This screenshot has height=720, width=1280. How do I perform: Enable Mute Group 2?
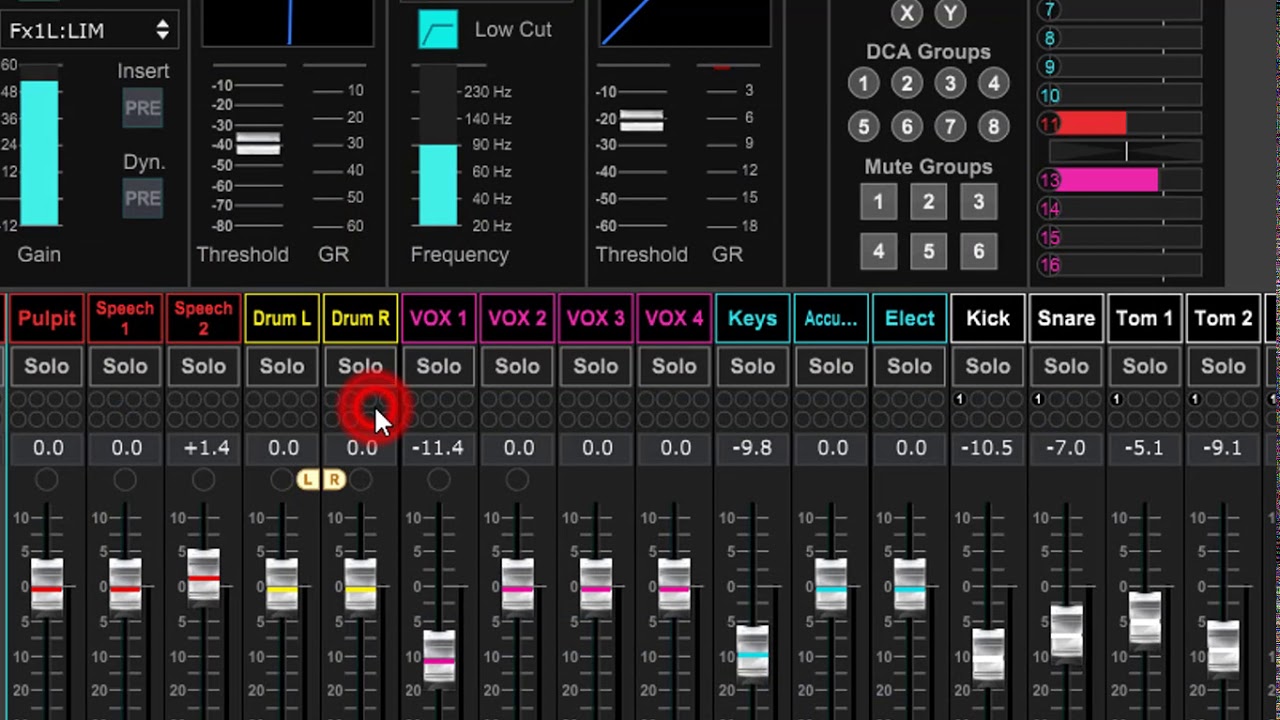(x=928, y=202)
